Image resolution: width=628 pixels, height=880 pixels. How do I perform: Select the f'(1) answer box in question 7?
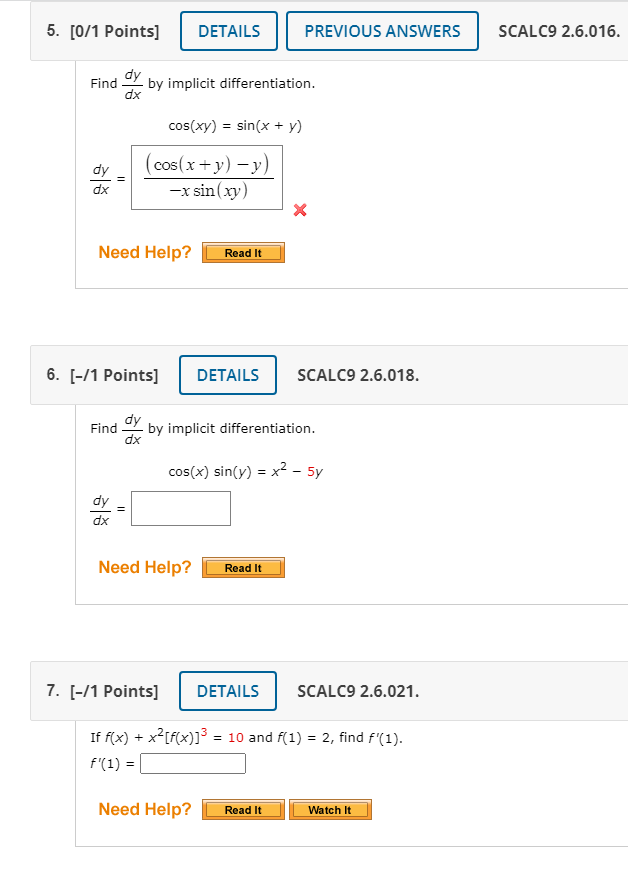(x=192, y=763)
